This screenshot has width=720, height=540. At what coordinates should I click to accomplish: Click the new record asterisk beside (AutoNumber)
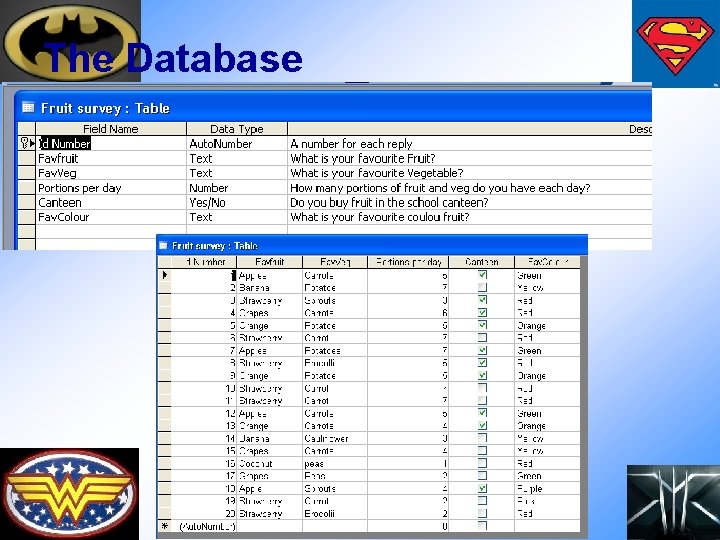165,526
